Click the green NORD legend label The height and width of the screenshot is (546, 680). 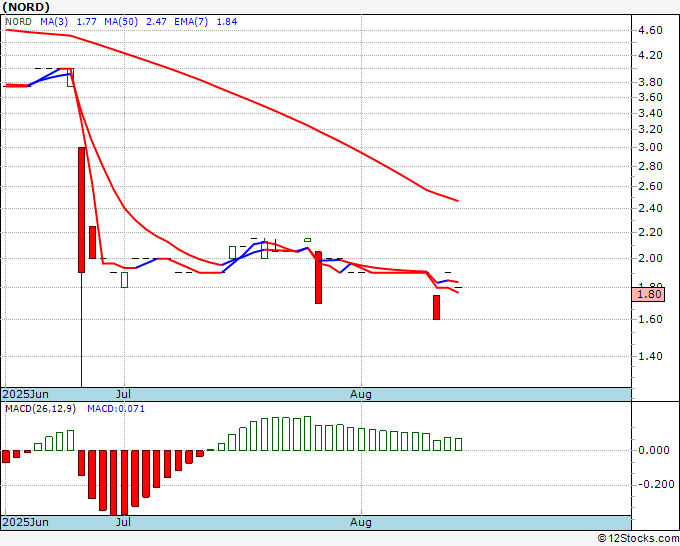[18, 22]
